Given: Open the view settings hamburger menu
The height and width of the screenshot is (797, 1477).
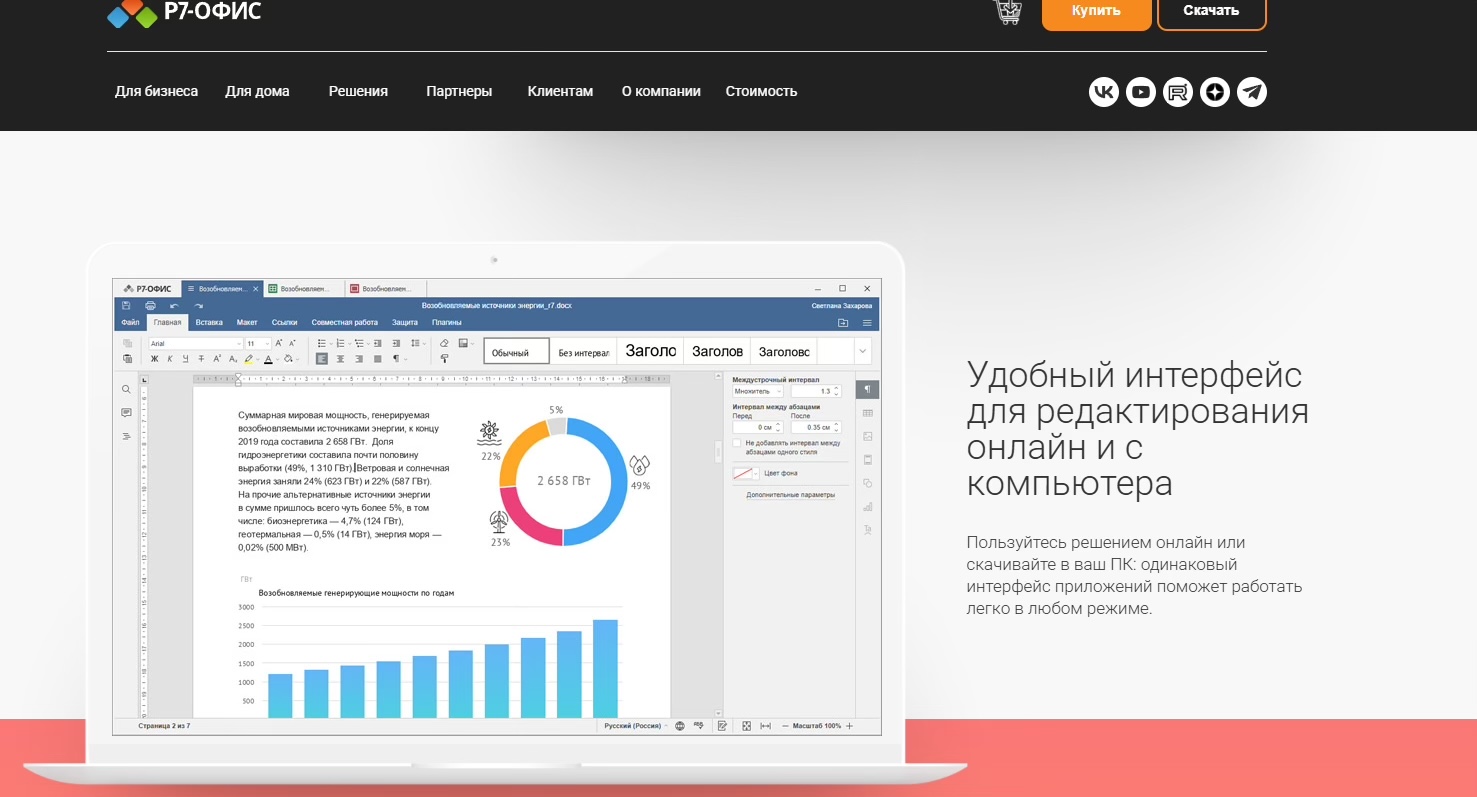Looking at the screenshot, I should pyautogui.click(x=867, y=323).
